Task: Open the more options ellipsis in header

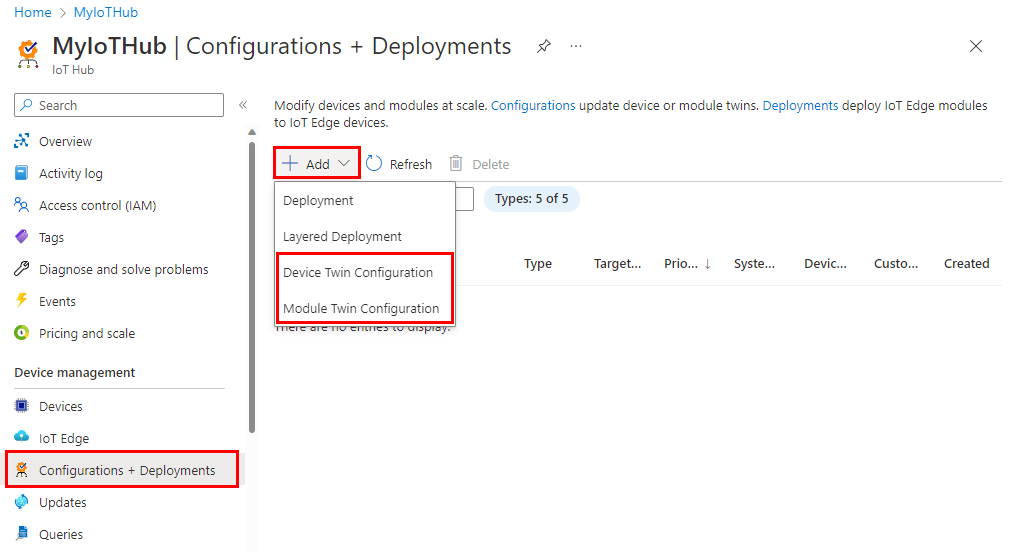Action: click(x=576, y=46)
